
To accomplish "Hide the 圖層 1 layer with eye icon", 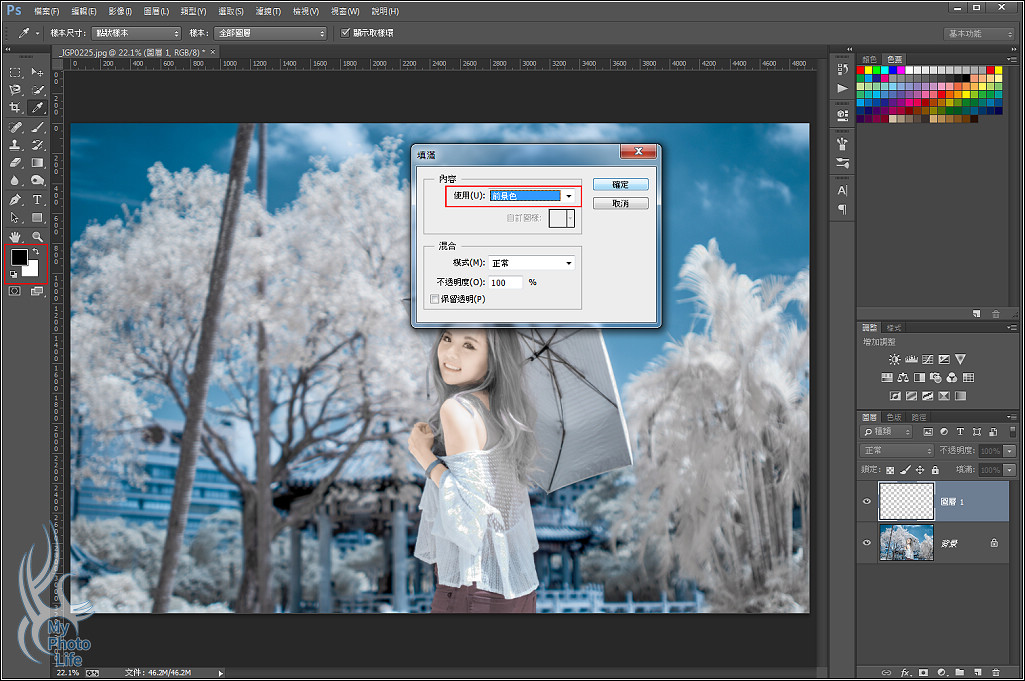I will [x=867, y=501].
